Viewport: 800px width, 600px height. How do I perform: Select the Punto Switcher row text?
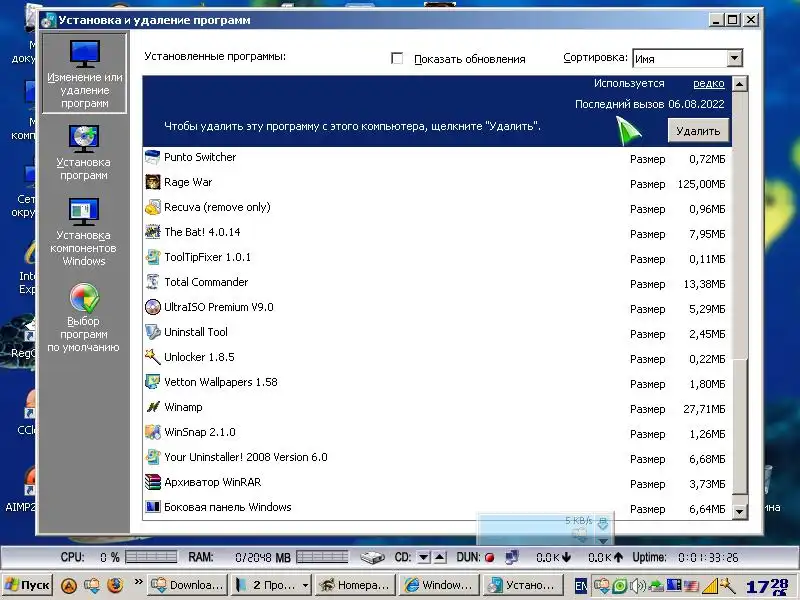point(200,157)
